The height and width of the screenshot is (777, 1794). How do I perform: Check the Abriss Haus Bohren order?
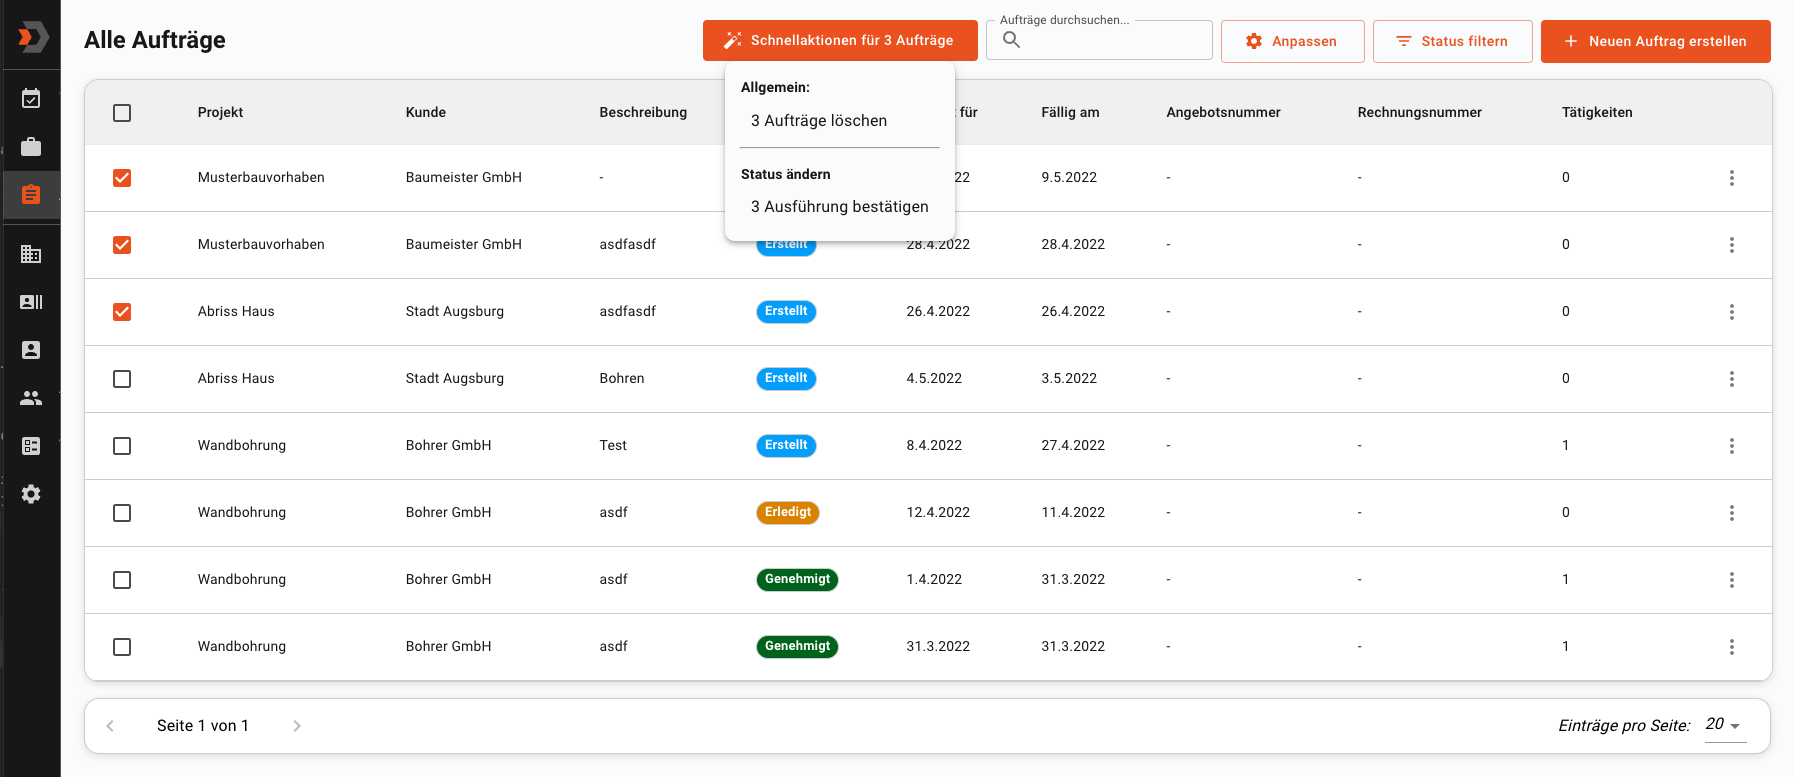point(122,379)
